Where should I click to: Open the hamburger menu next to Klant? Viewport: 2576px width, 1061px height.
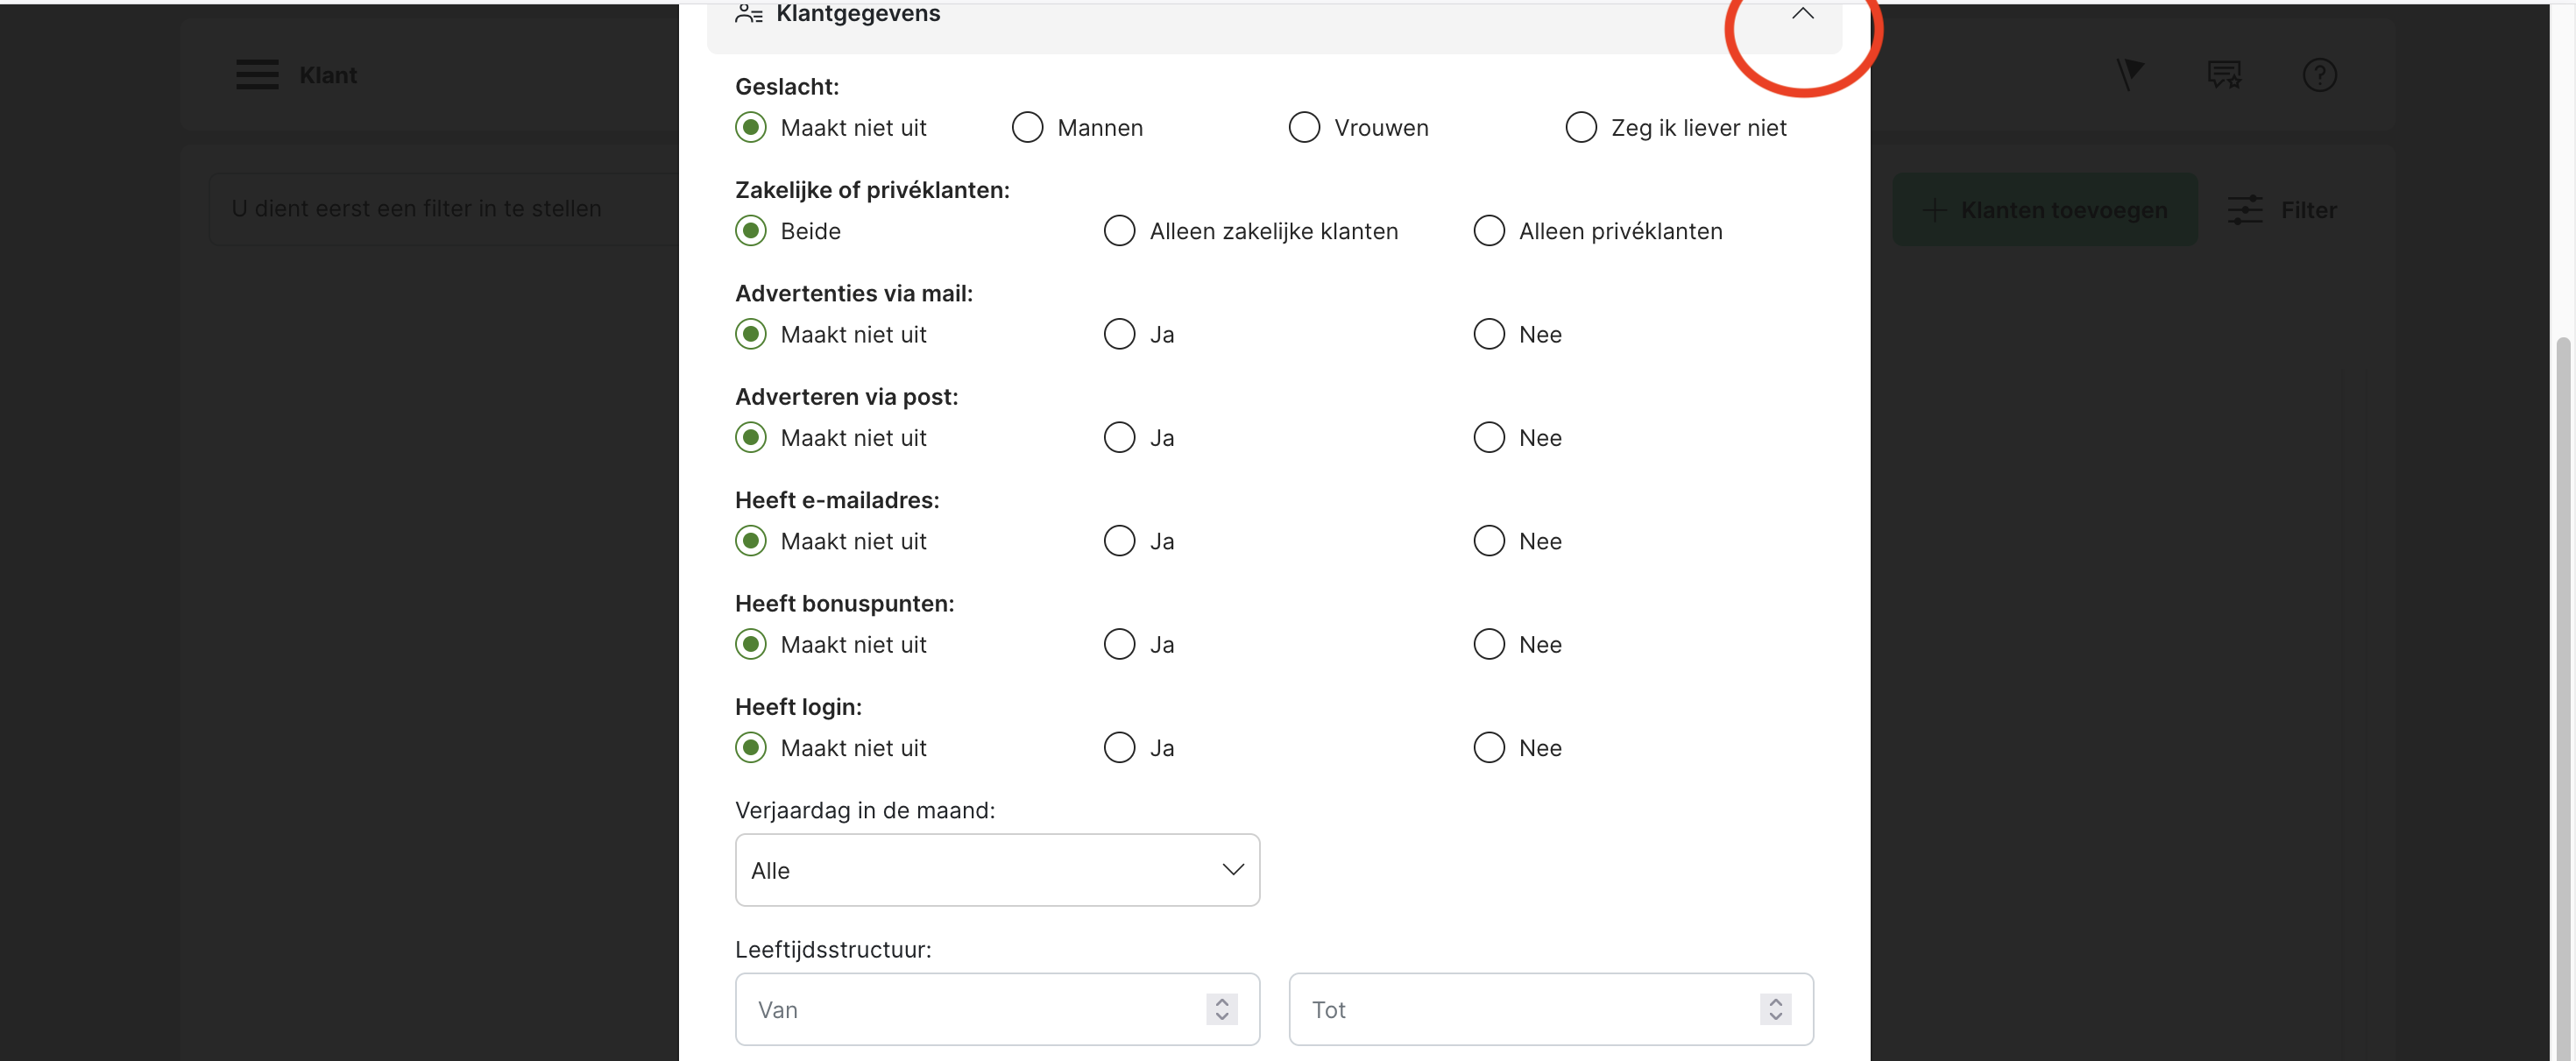257,75
